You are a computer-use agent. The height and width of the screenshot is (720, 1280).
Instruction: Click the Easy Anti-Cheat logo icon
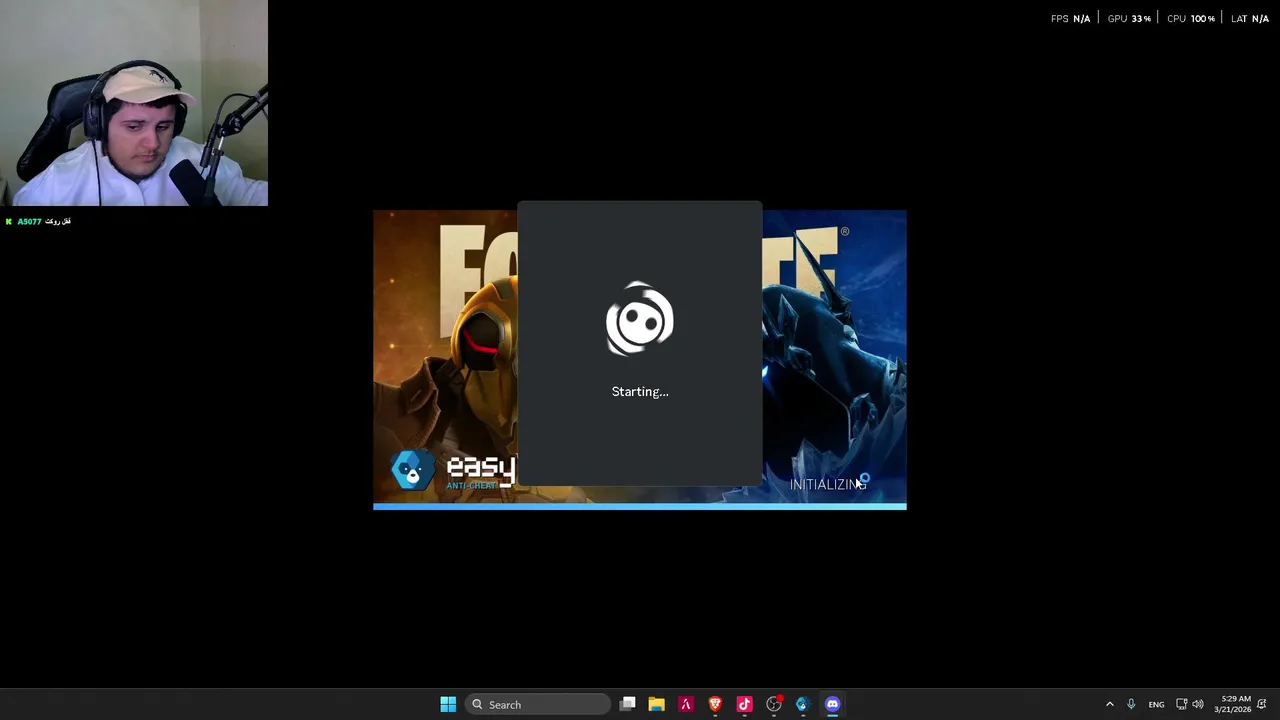[x=412, y=470]
